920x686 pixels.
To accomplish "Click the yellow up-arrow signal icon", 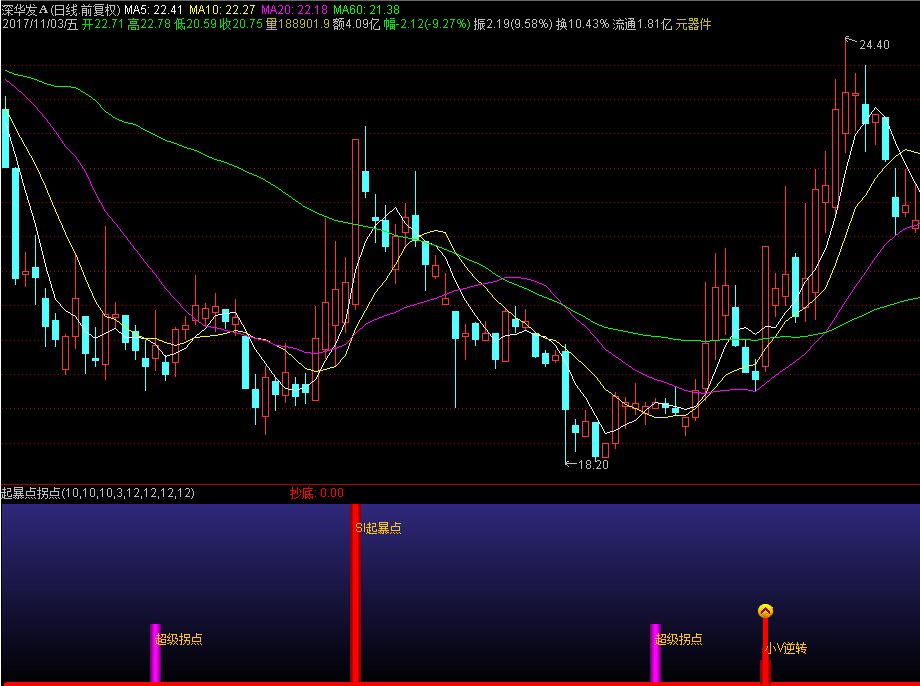I will [765, 611].
